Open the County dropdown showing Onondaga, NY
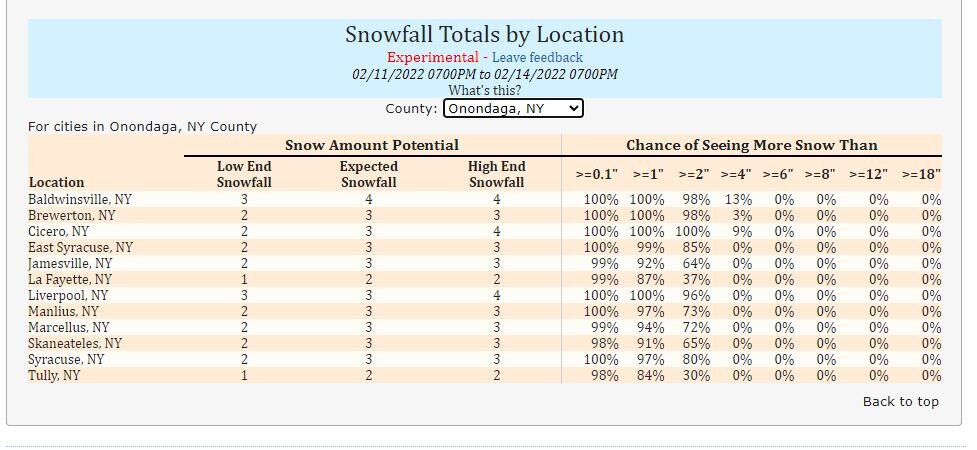Image resolution: width=977 pixels, height=450 pixels. pos(513,108)
